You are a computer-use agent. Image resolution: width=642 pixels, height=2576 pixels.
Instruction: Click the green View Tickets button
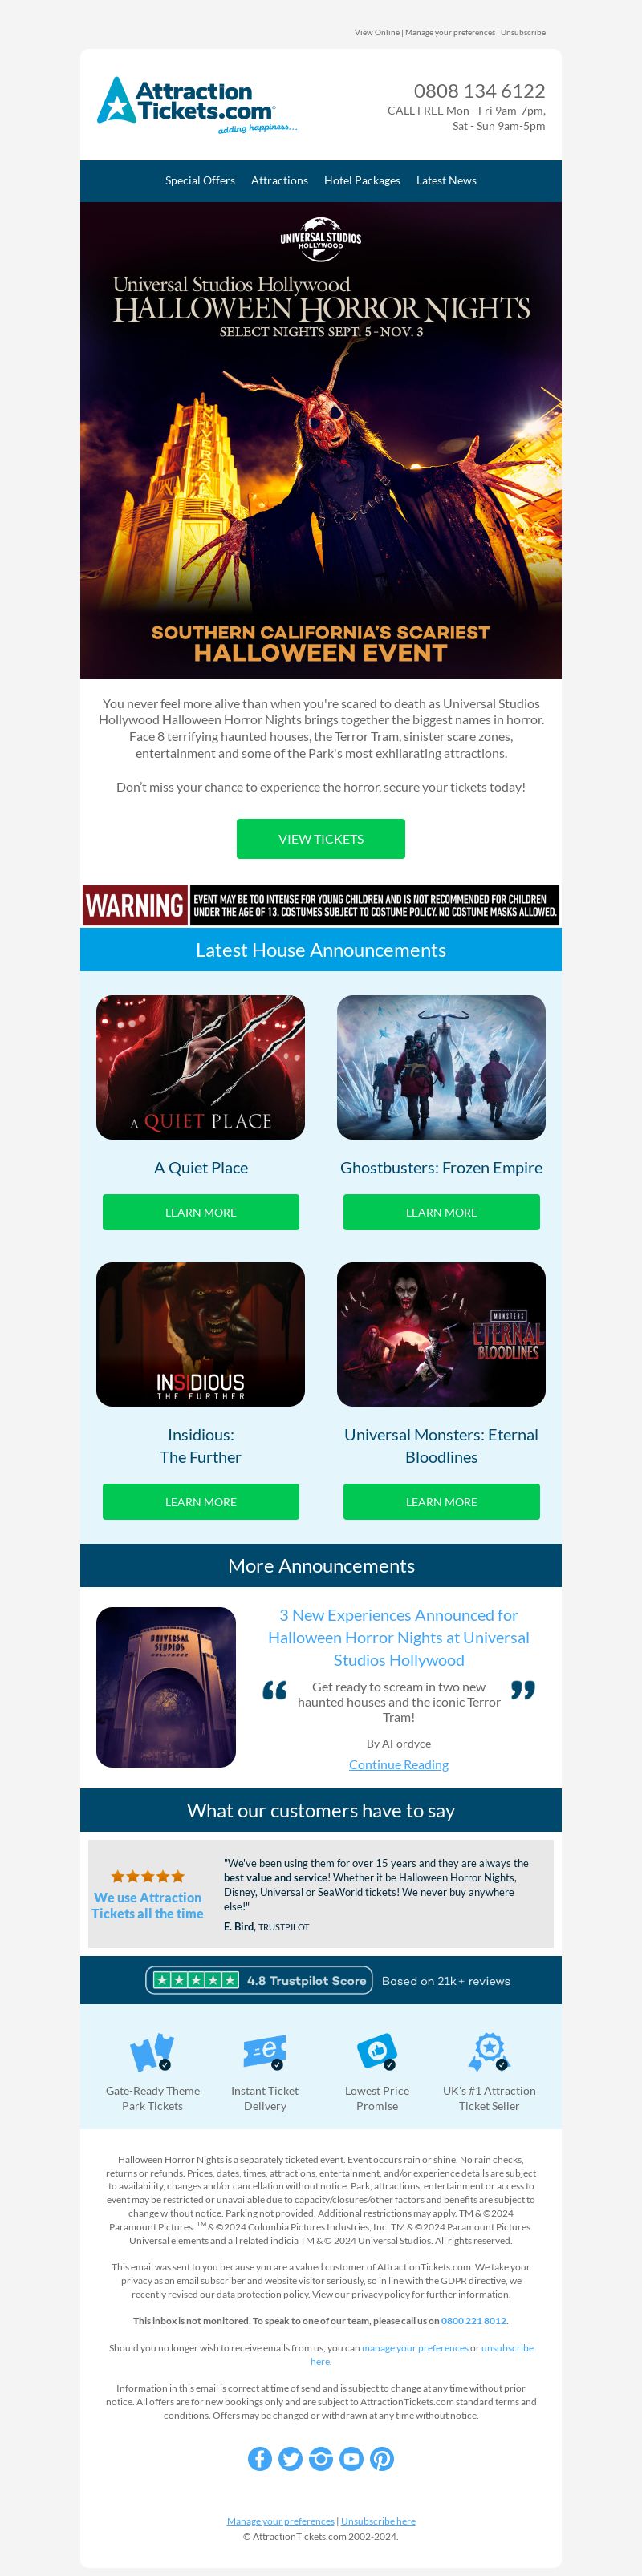pos(321,838)
